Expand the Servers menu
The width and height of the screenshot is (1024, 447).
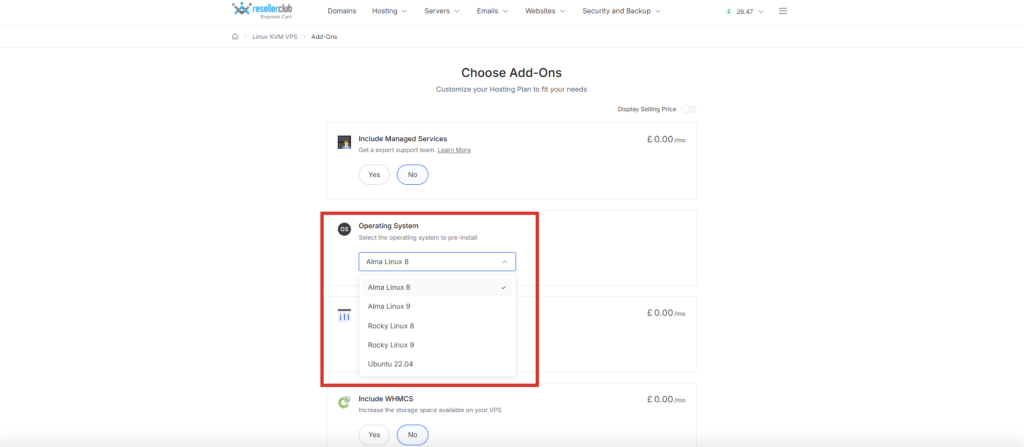[x=441, y=11]
